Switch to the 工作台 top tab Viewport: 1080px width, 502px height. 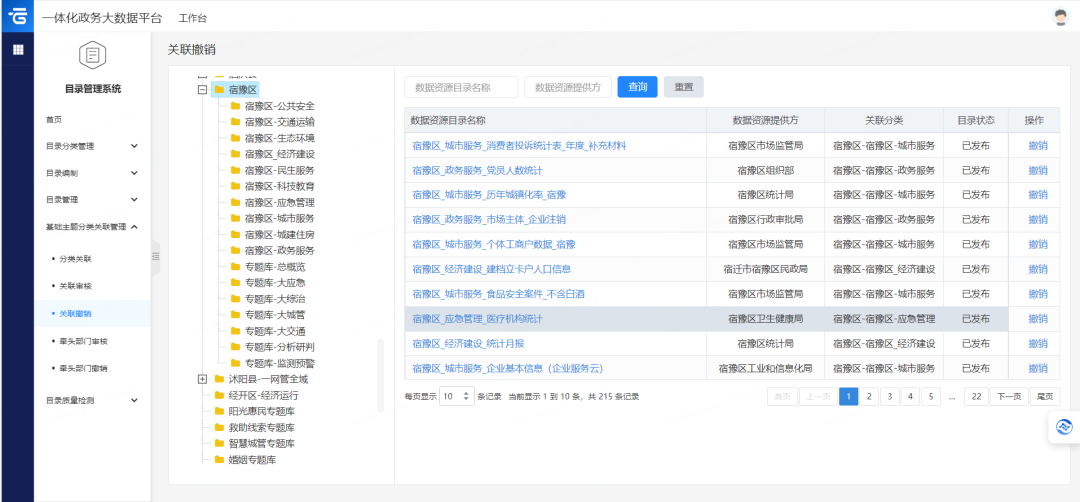[193, 19]
